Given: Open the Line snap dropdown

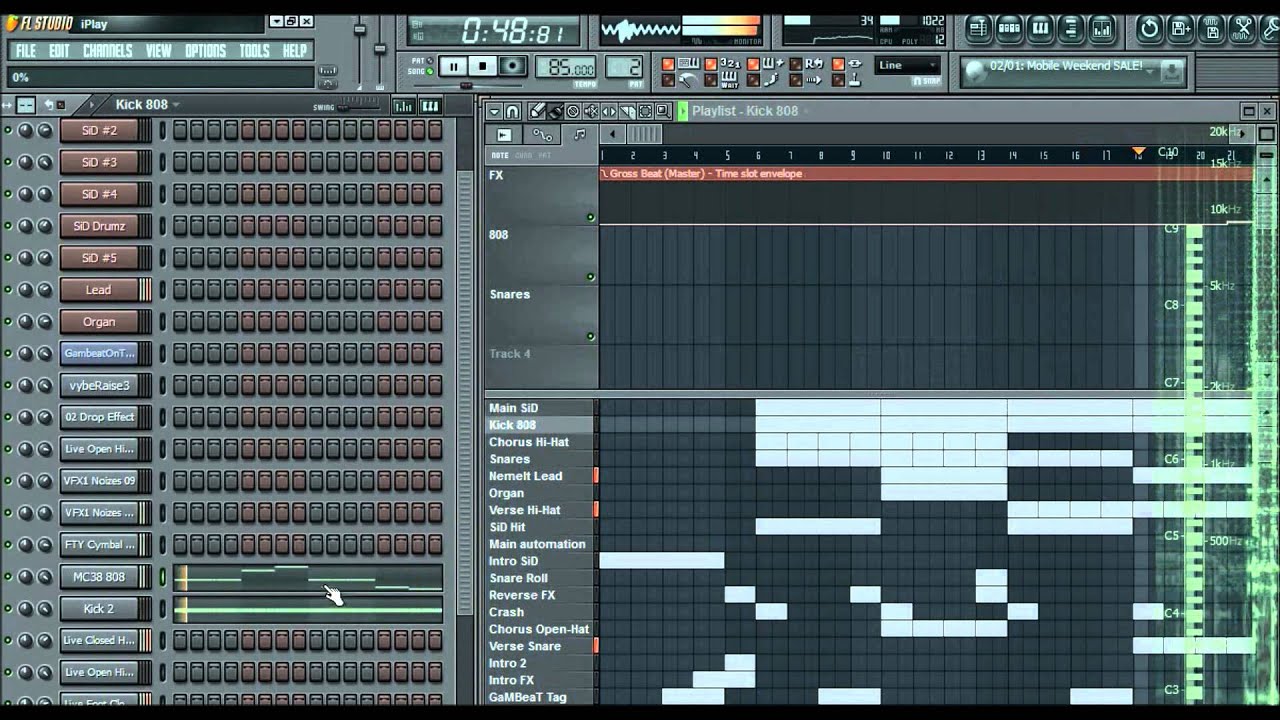Looking at the screenshot, I should click(x=907, y=65).
